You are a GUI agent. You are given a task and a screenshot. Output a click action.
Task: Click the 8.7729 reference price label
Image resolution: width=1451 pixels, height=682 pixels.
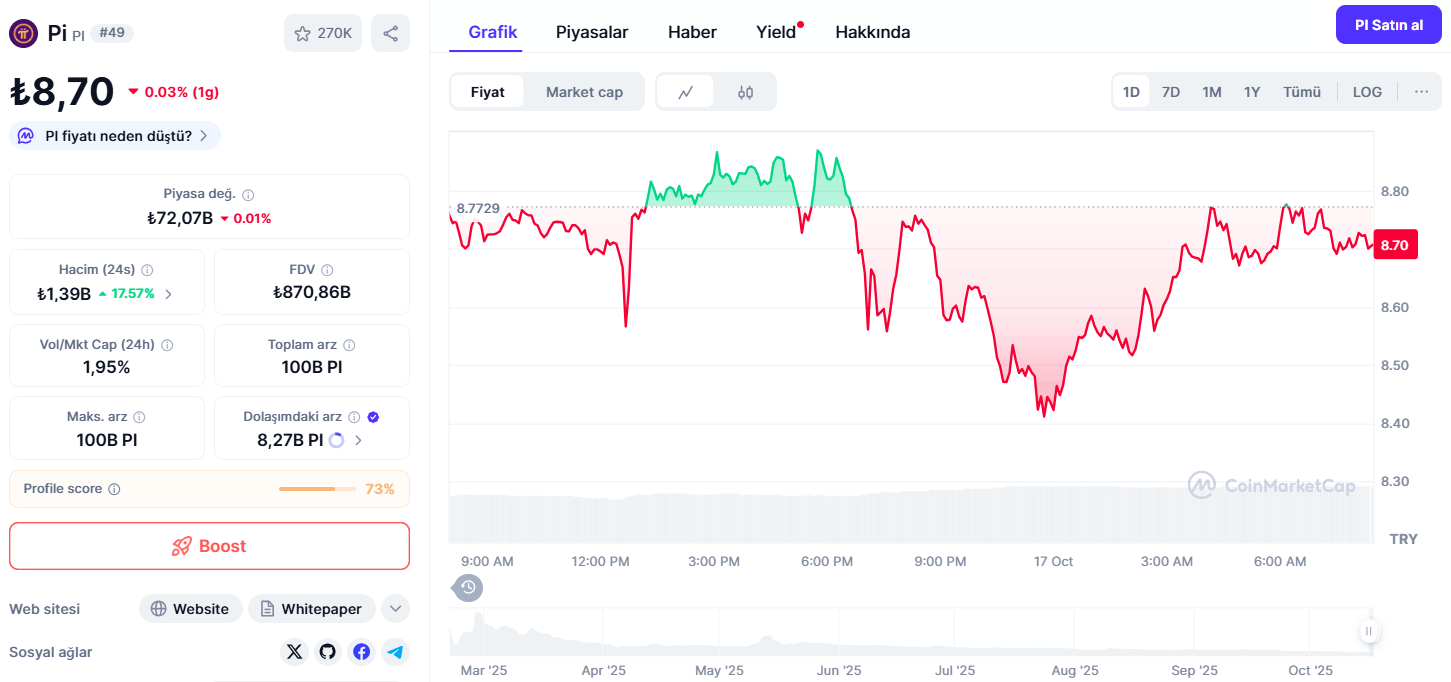coord(478,208)
